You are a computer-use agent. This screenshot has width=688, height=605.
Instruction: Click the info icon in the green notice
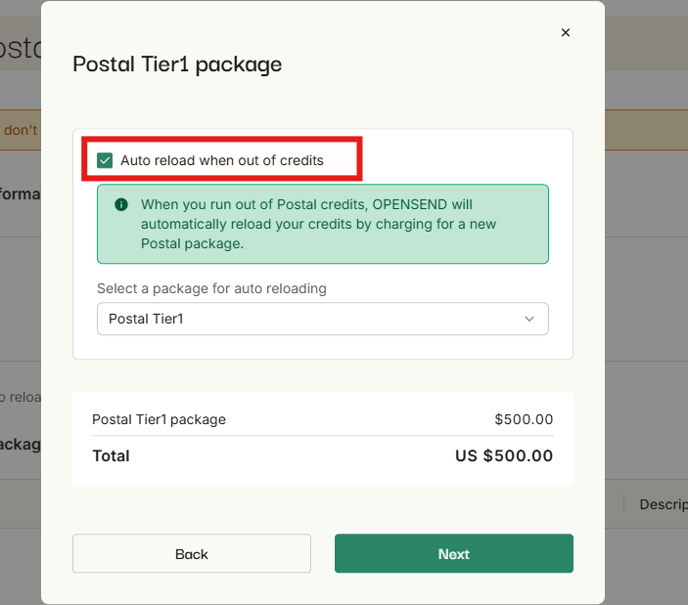click(x=121, y=205)
